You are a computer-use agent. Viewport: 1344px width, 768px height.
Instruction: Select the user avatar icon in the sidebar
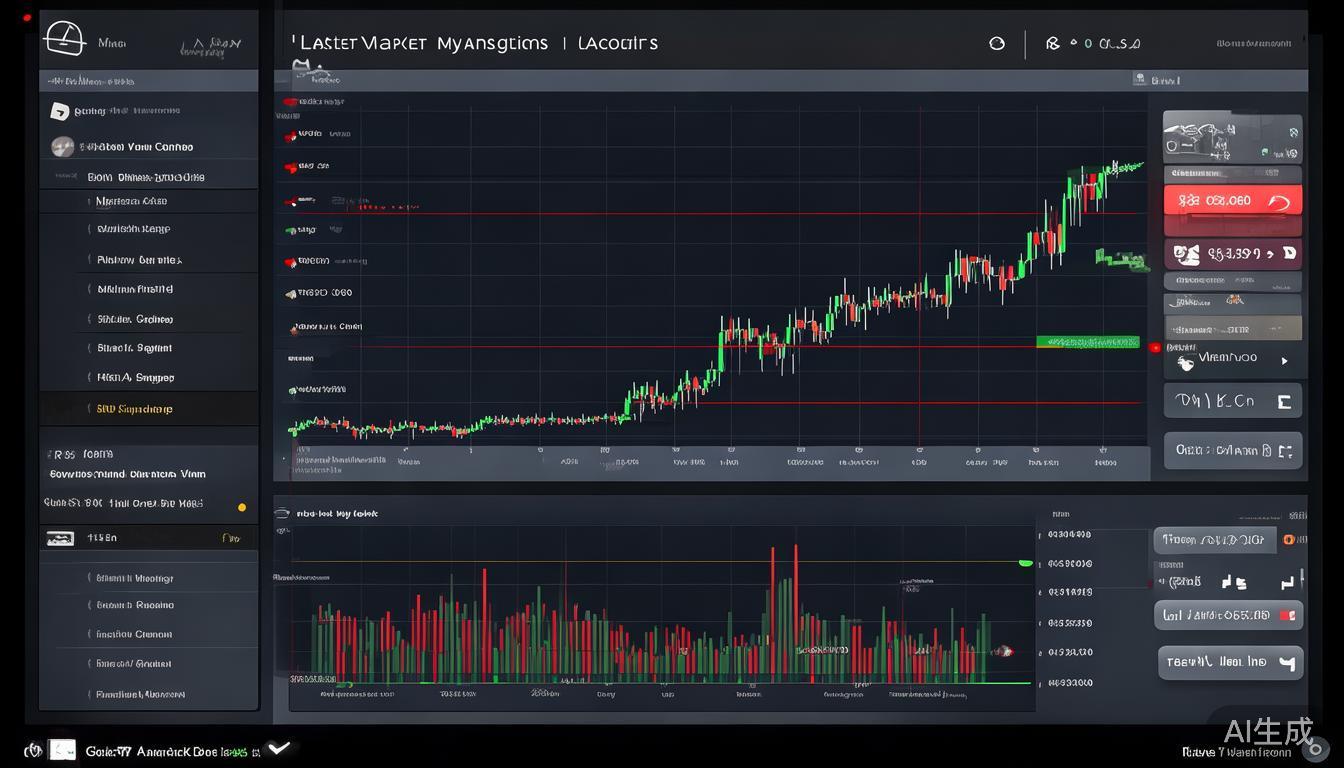(62, 146)
